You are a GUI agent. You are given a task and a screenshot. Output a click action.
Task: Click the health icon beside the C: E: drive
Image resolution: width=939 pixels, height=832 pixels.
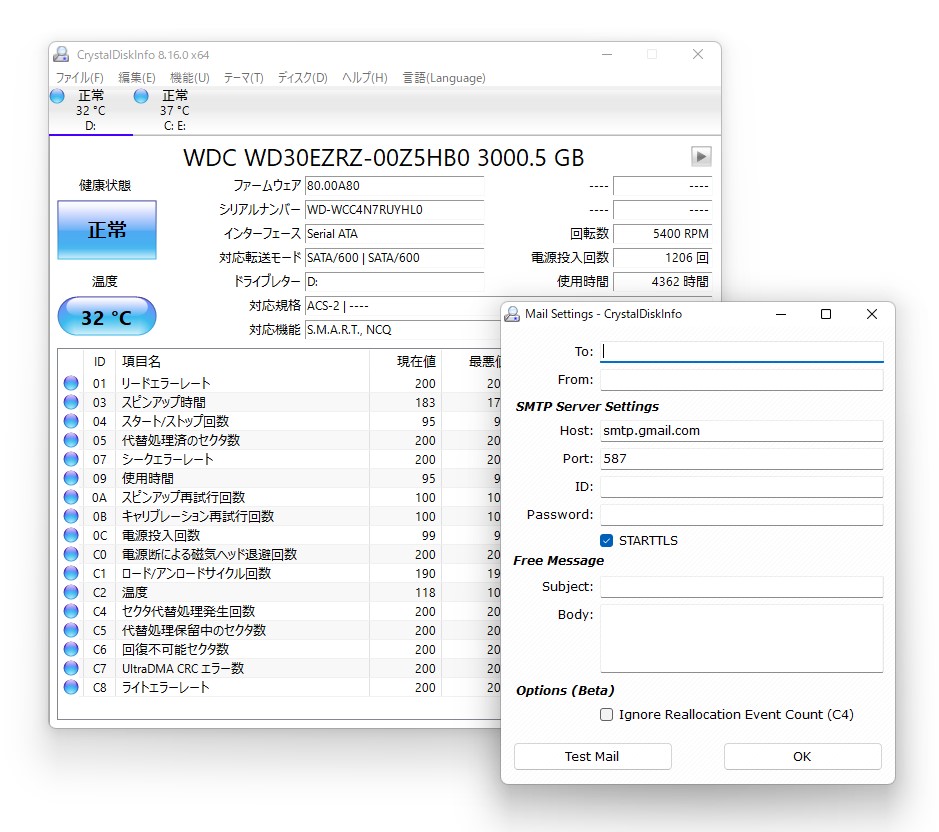139,96
